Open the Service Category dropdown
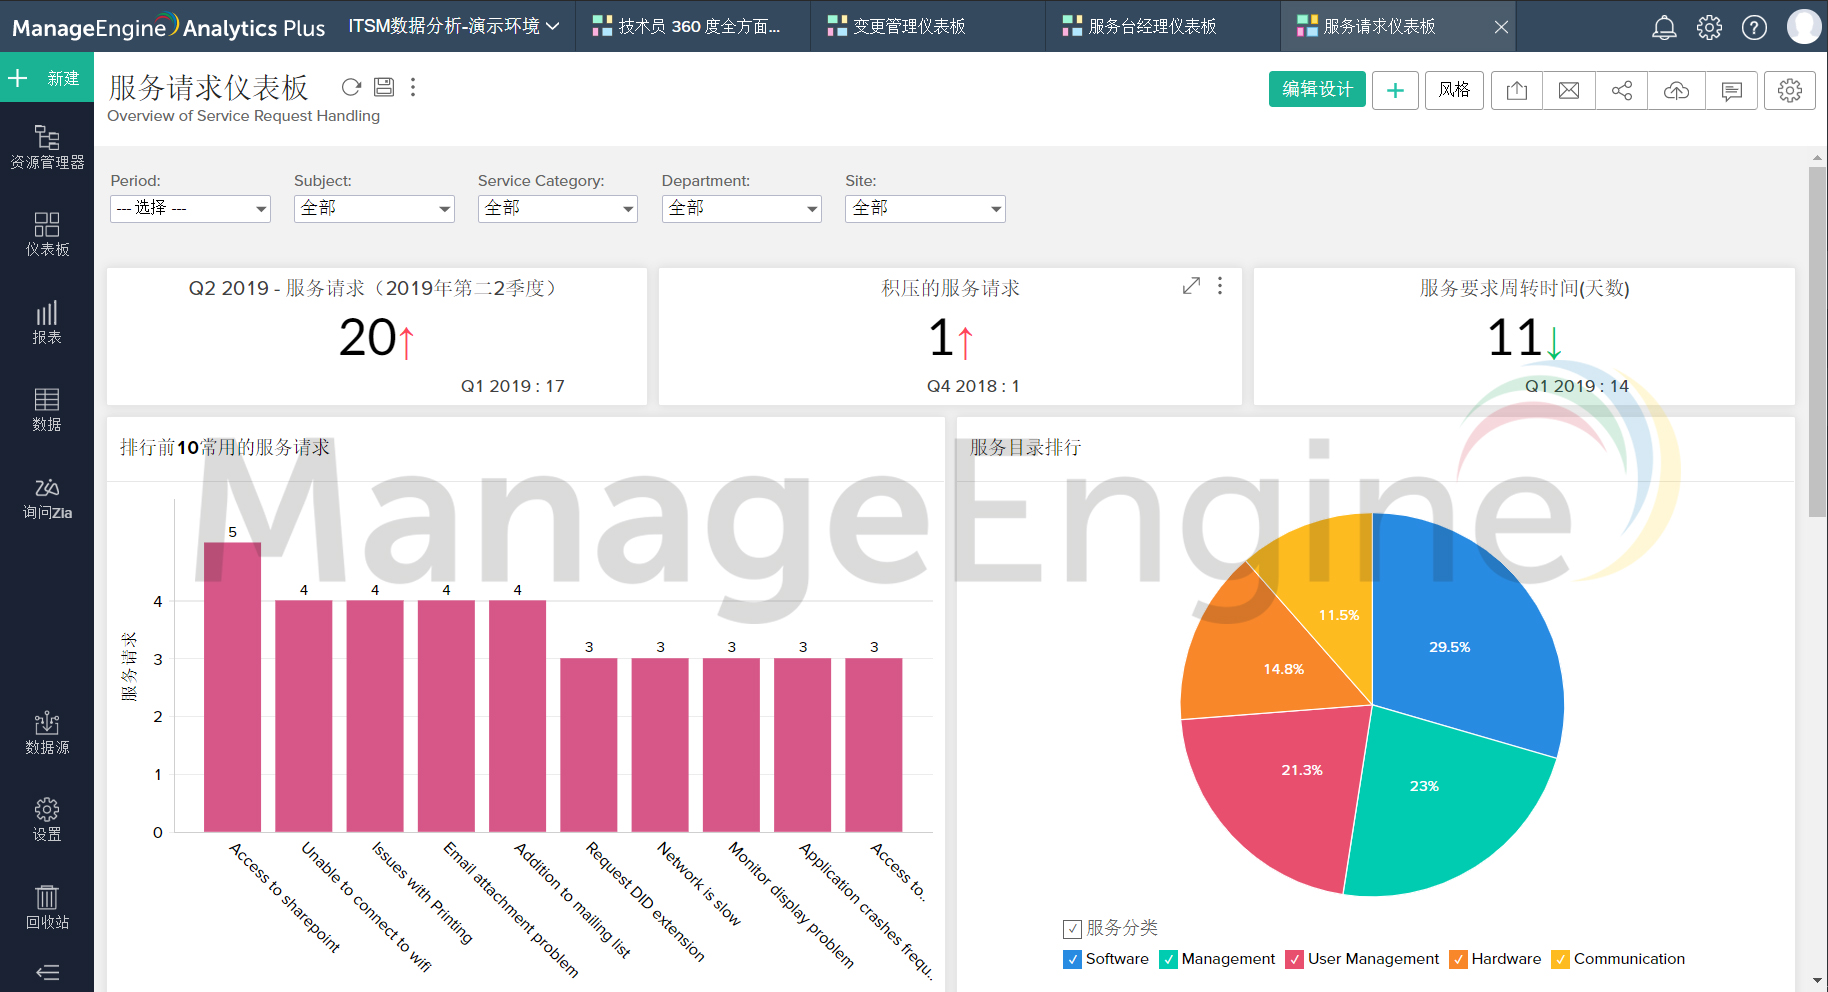The height and width of the screenshot is (992, 1828). tap(558, 208)
